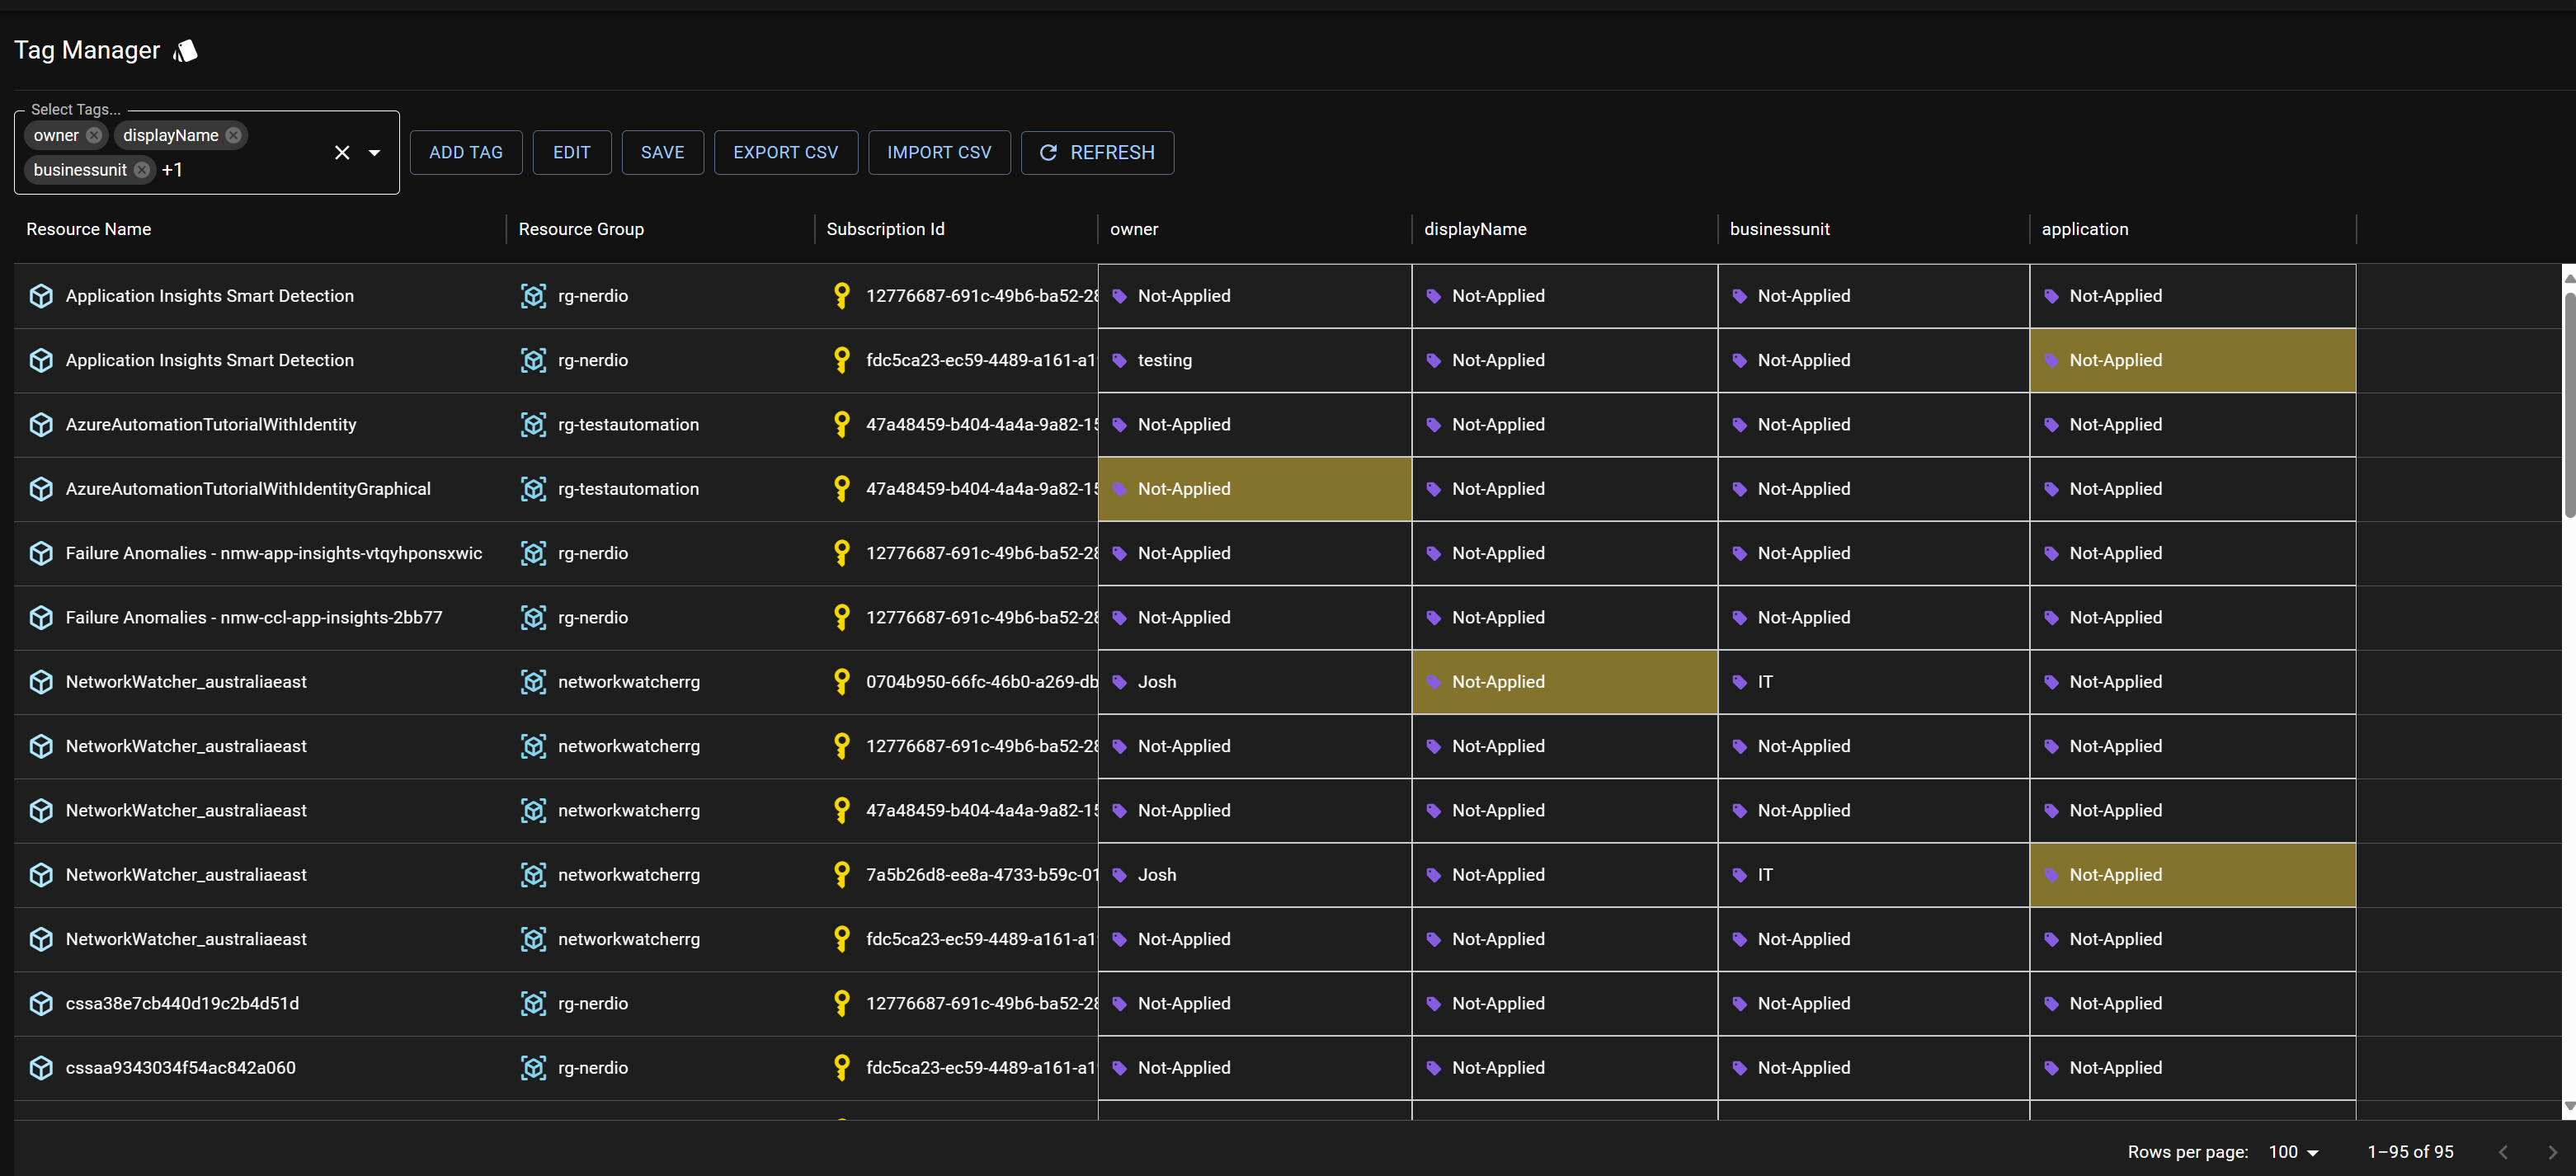Screen dimensions: 2576x1176
Task: Click subscription id 0704b950-66fc-46b0-a269
Action: (x=982, y=682)
